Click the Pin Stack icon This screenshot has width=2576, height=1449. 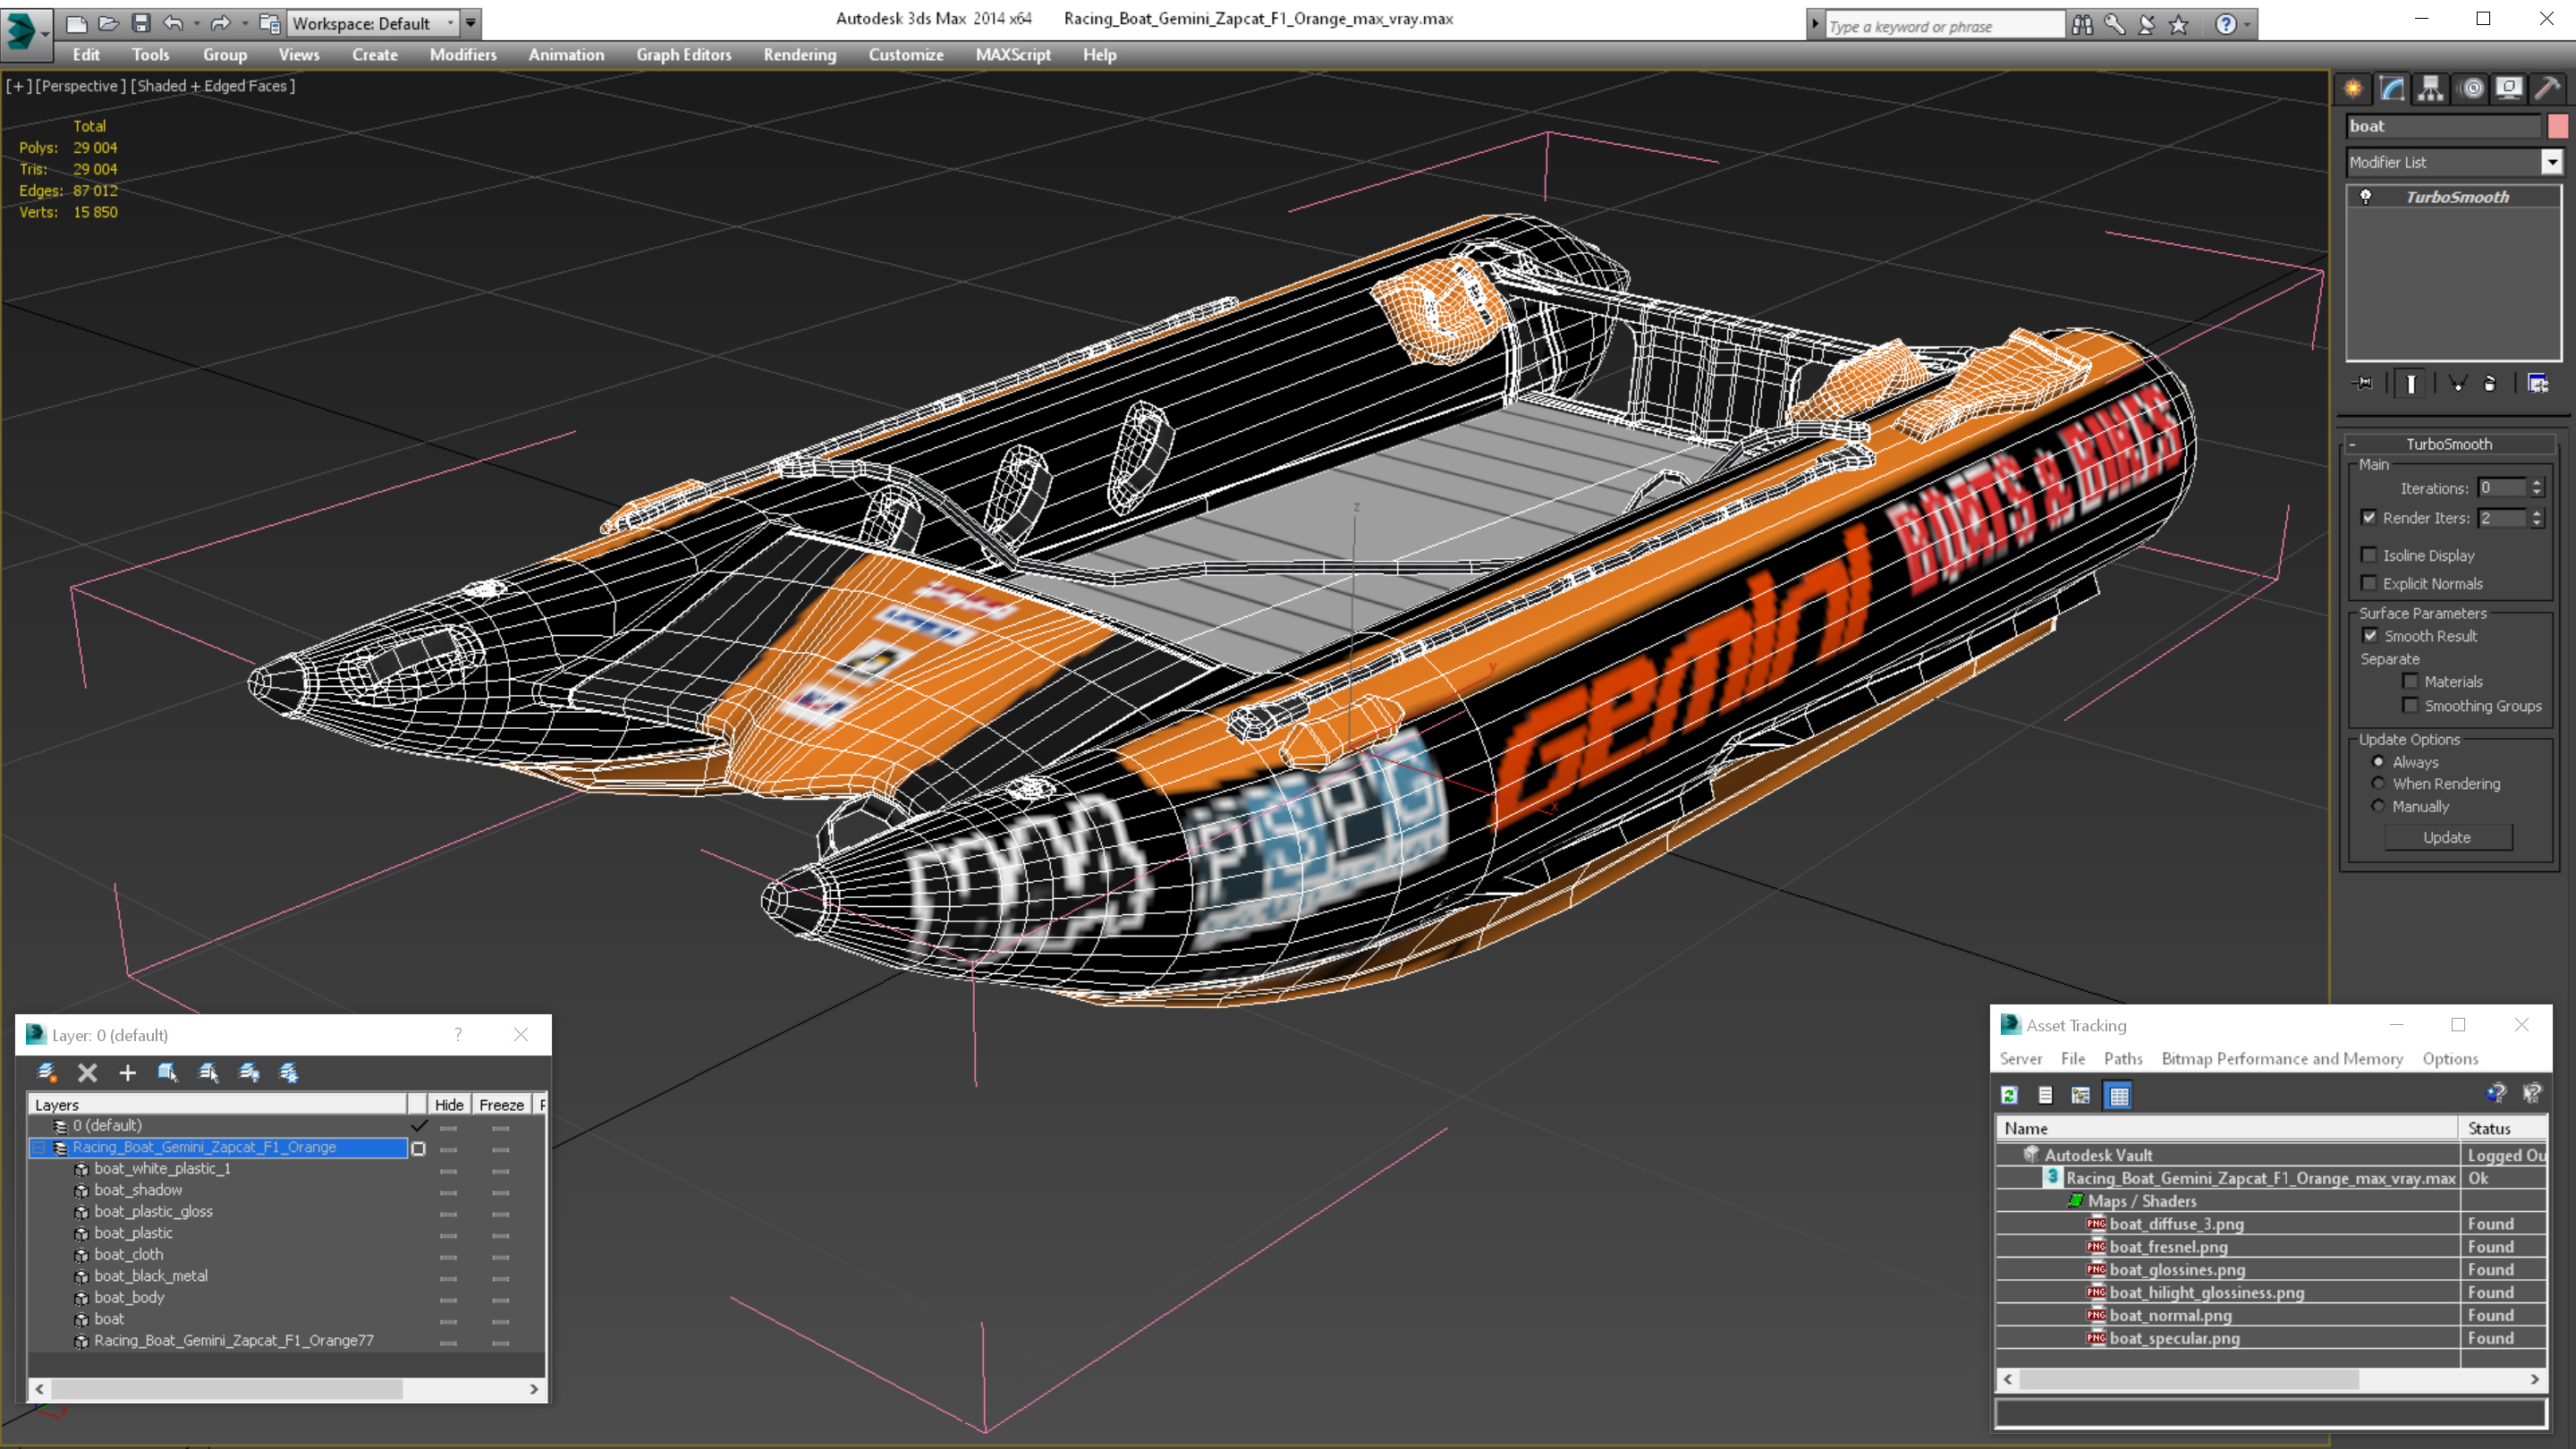coord(2364,383)
